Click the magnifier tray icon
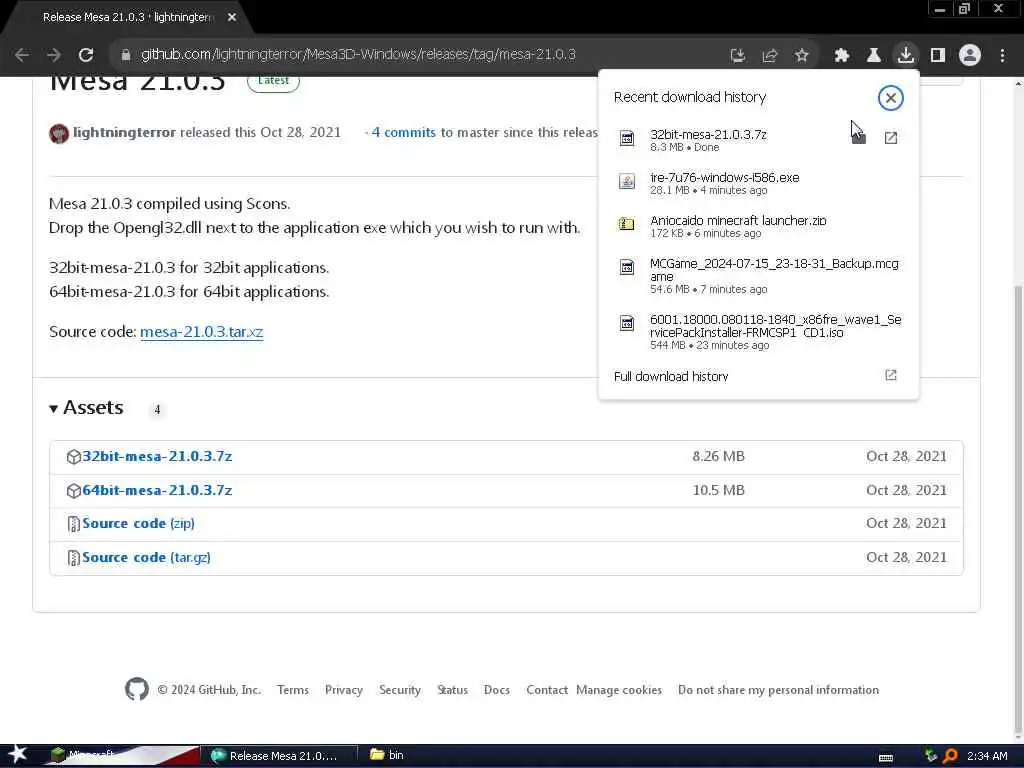This screenshot has width=1024, height=768. 950,756
